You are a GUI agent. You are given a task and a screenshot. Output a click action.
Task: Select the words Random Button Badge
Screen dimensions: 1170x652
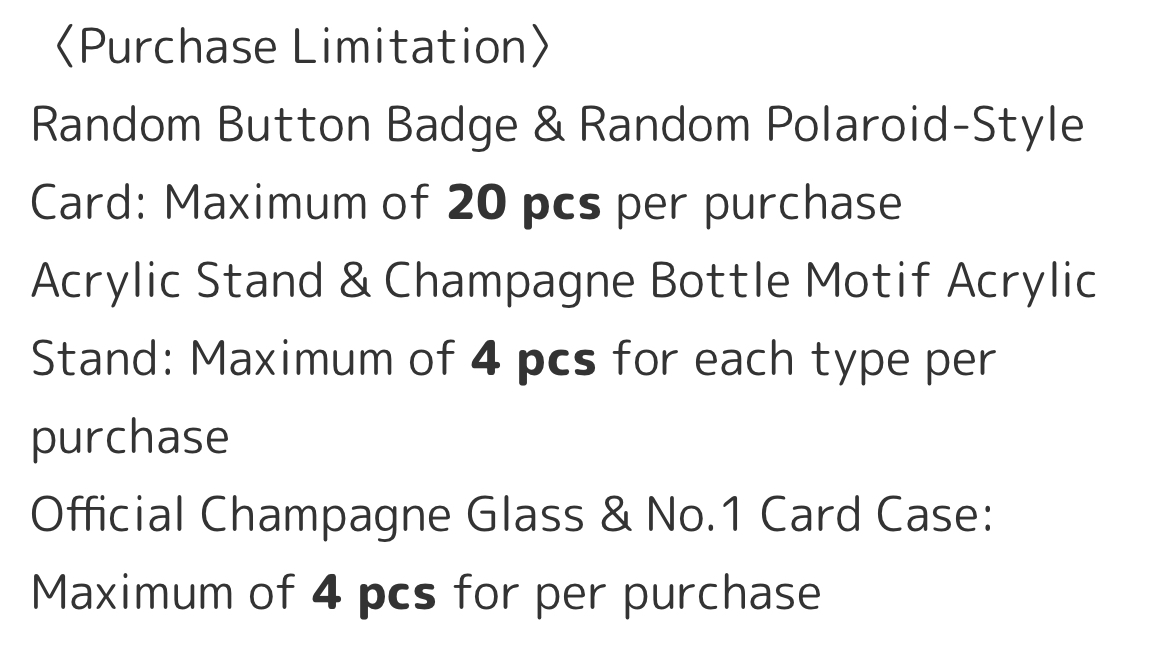[x=275, y=125]
